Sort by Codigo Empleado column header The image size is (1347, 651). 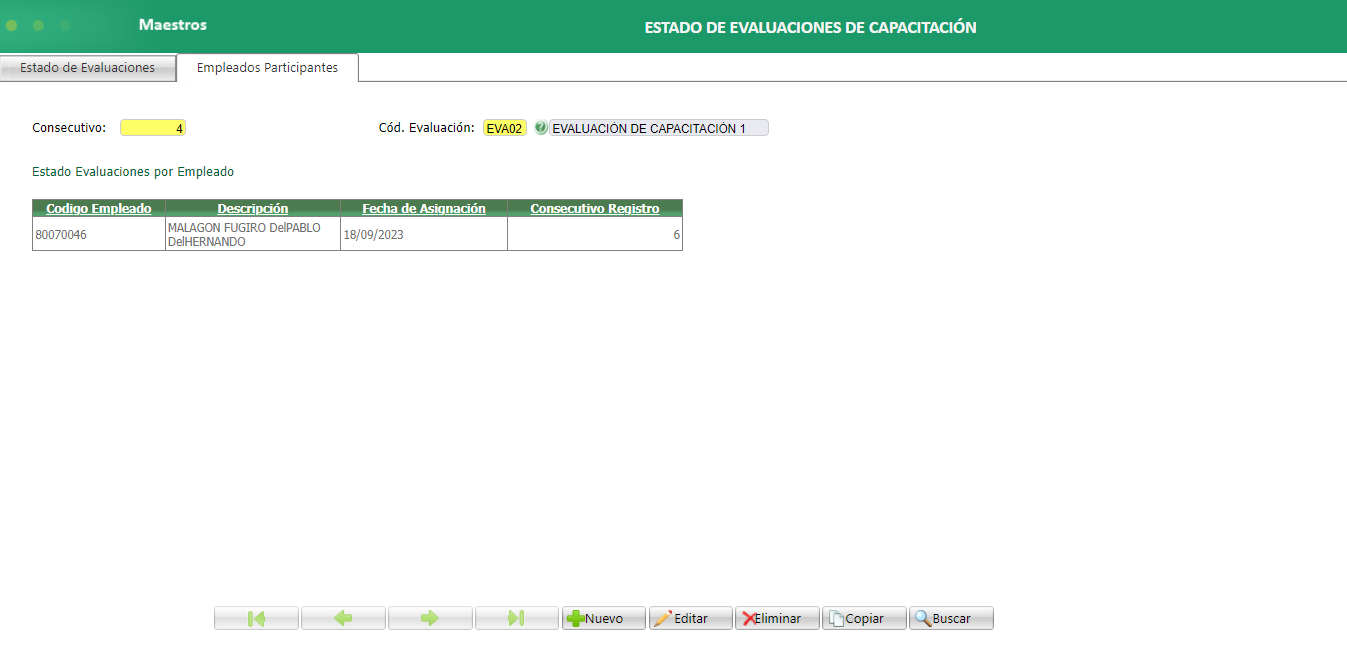tap(99, 208)
